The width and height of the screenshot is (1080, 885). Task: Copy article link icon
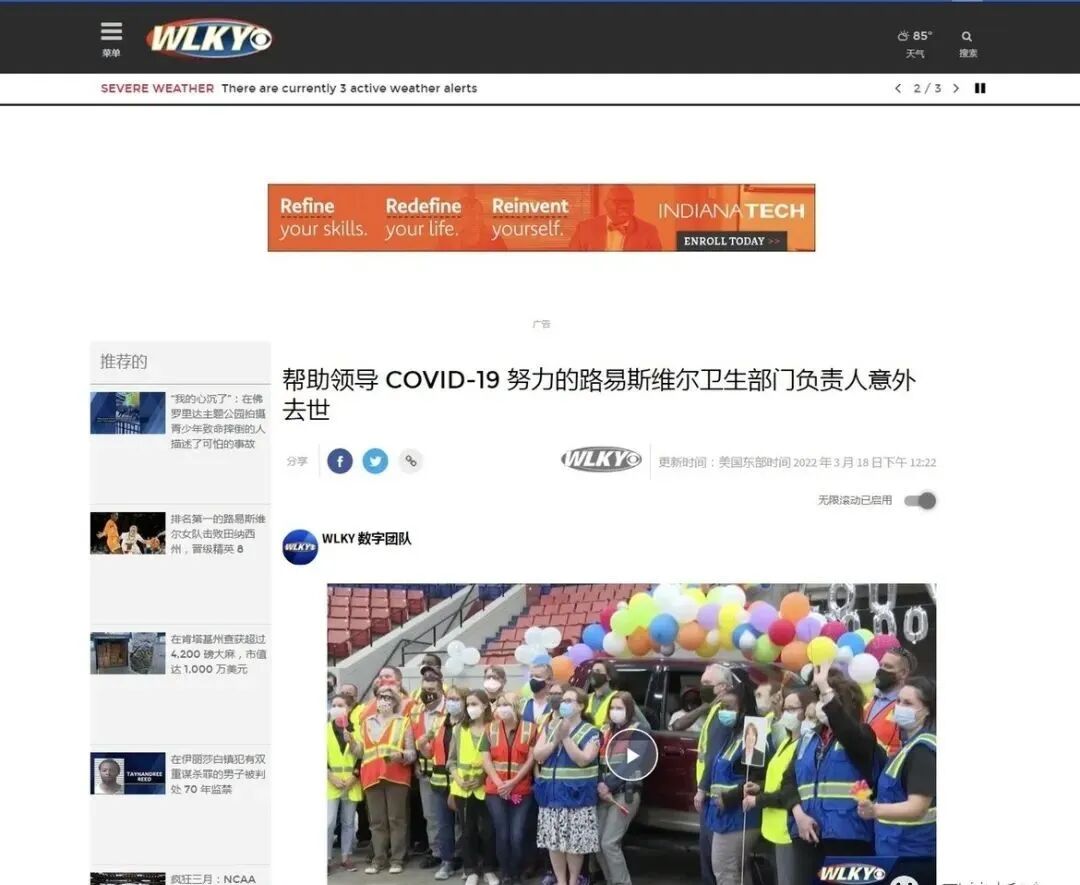(x=411, y=461)
